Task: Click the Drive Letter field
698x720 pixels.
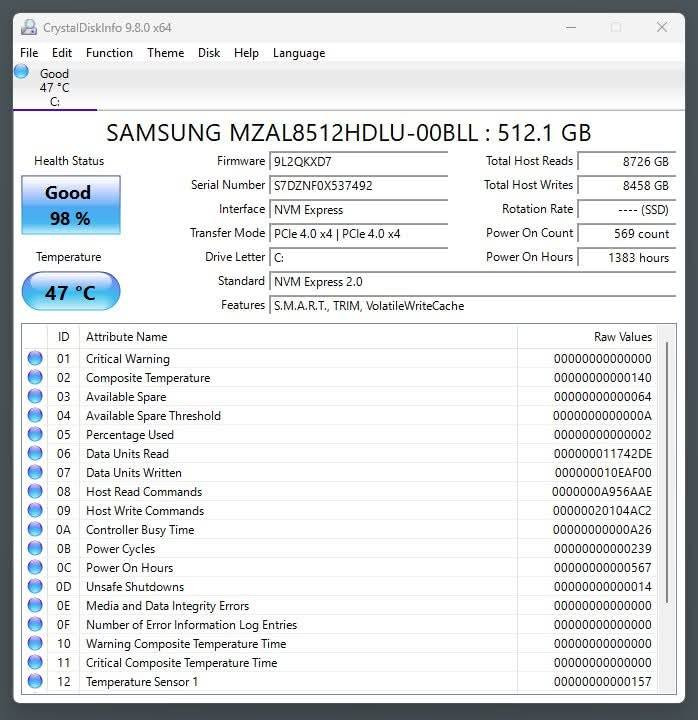Action: click(359, 258)
